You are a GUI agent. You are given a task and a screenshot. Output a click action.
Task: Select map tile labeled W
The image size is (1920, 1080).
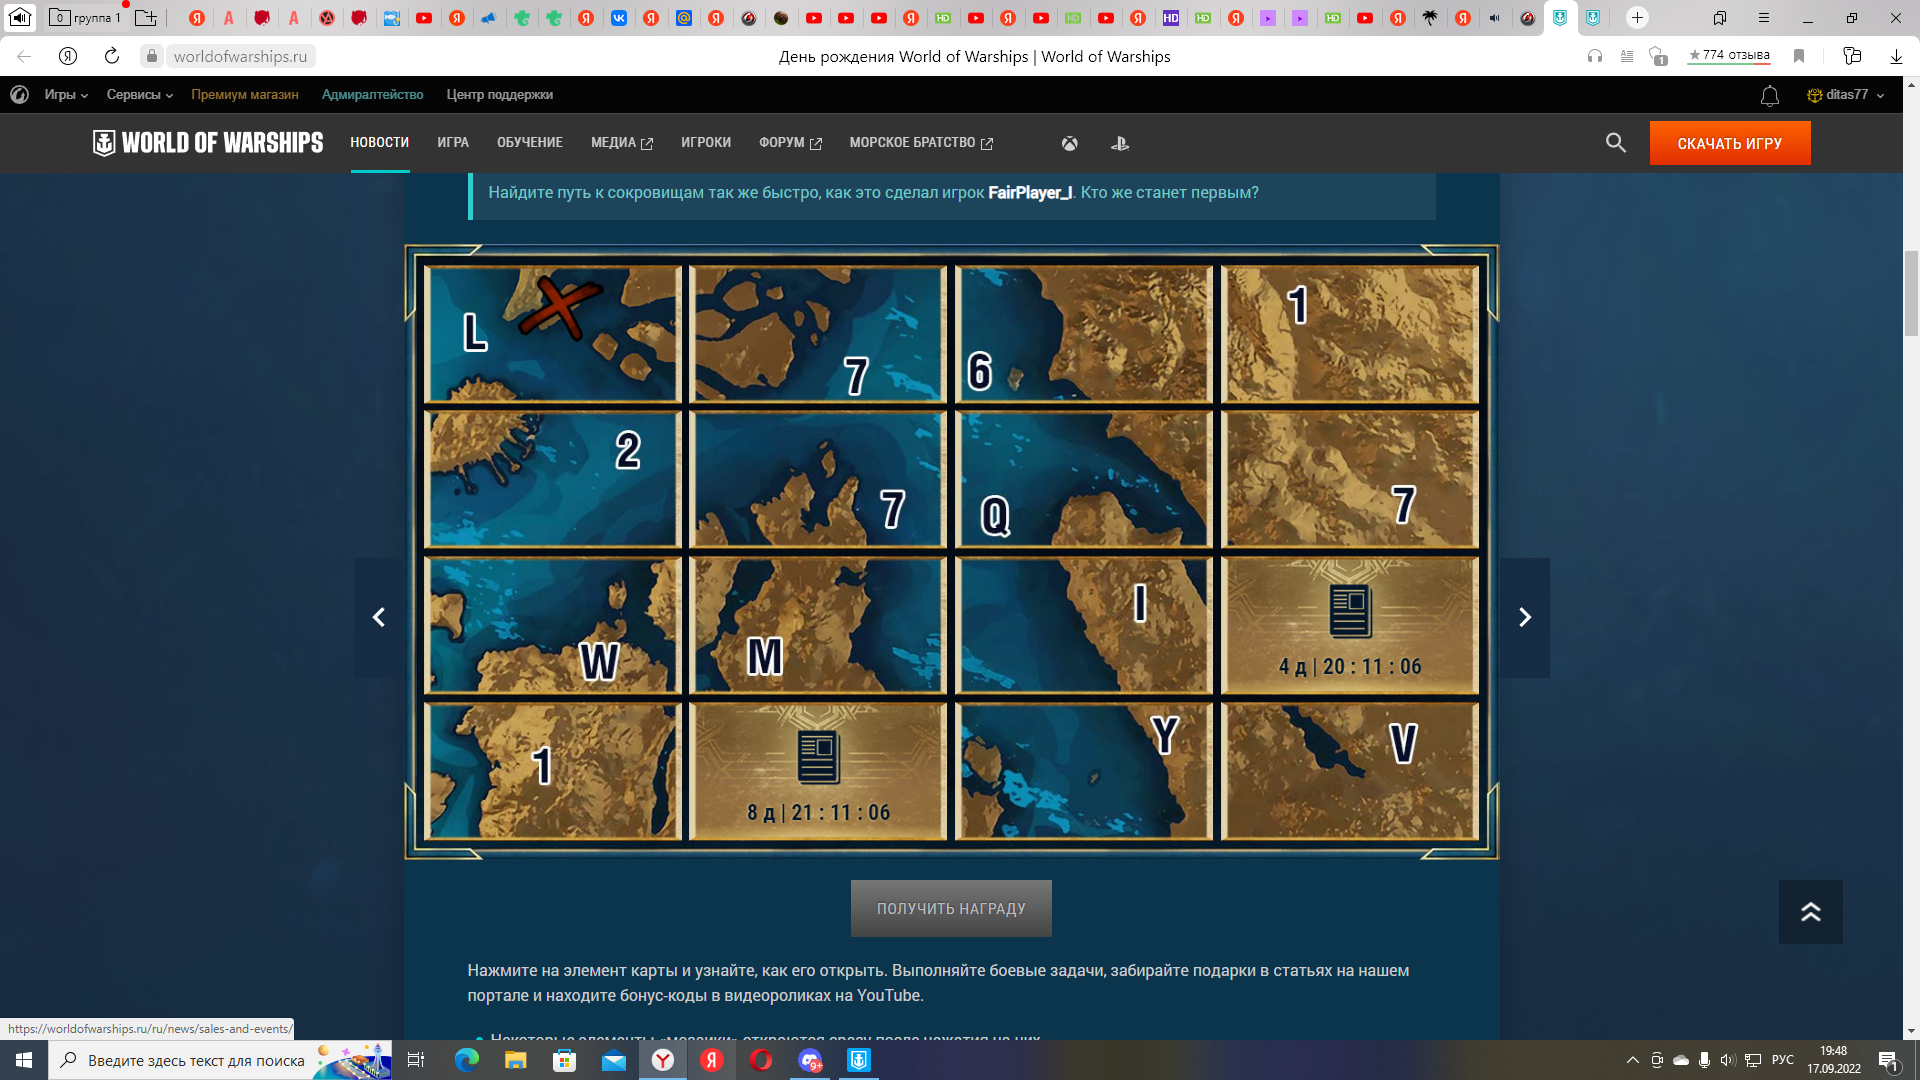tap(553, 626)
